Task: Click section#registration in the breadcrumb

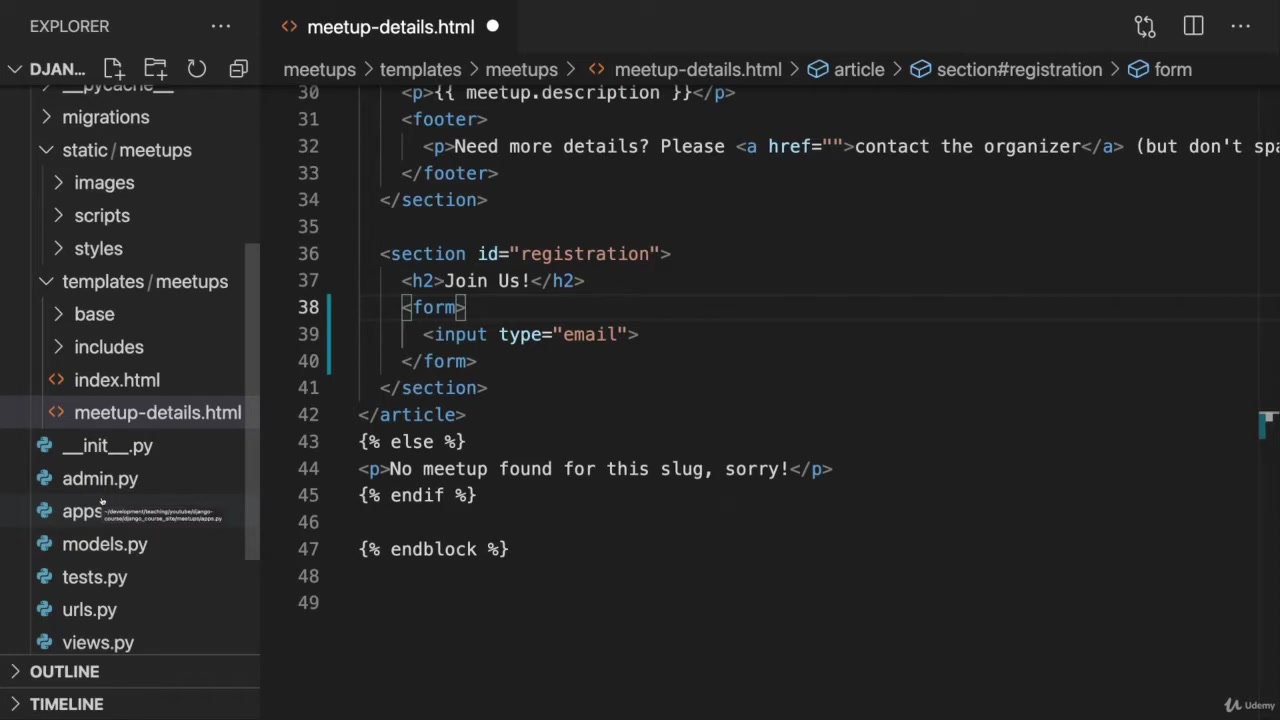Action: click(1018, 70)
